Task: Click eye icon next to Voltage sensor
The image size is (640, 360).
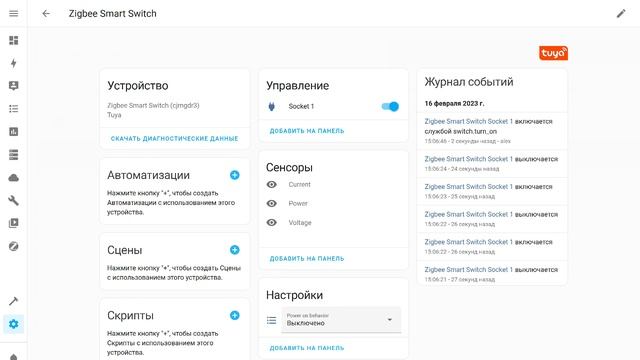Action: (271, 222)
